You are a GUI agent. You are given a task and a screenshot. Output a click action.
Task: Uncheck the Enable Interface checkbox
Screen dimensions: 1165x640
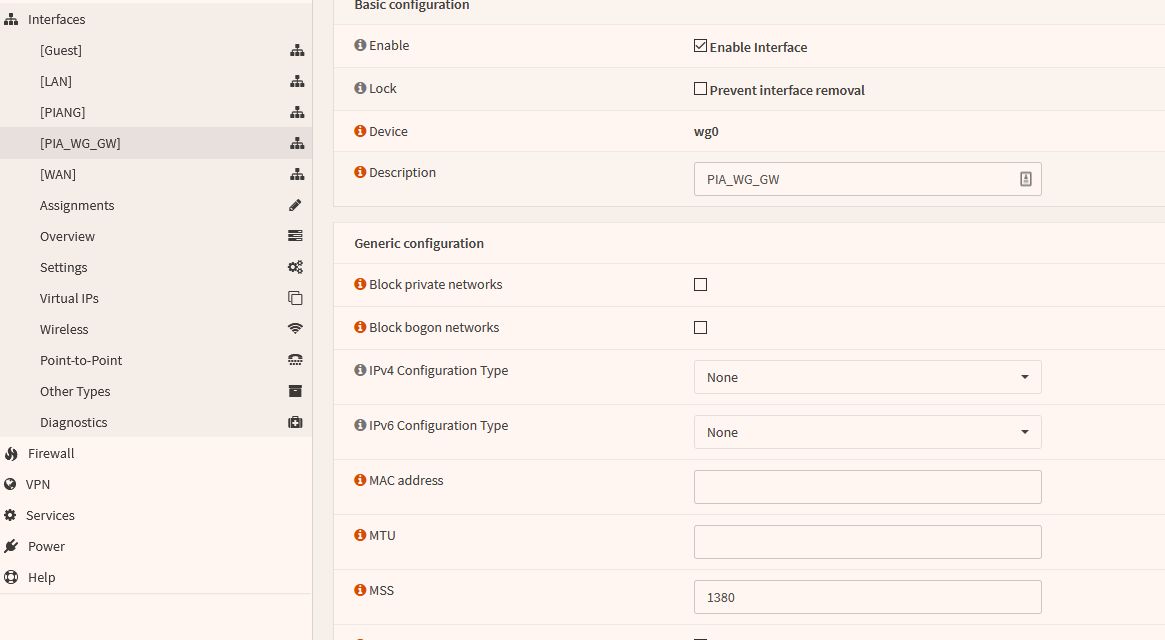coord(700,46)
